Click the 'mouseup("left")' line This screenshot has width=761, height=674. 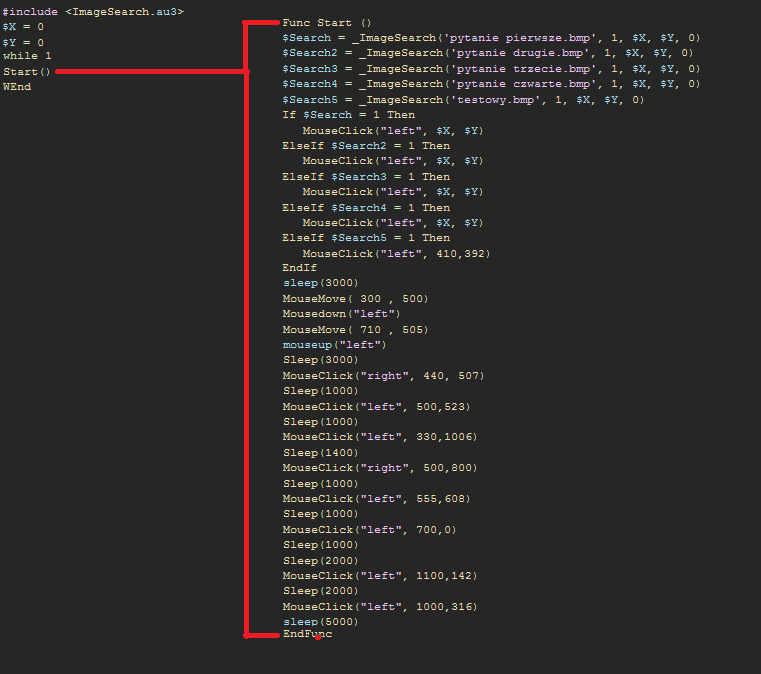tap(334, 345)
